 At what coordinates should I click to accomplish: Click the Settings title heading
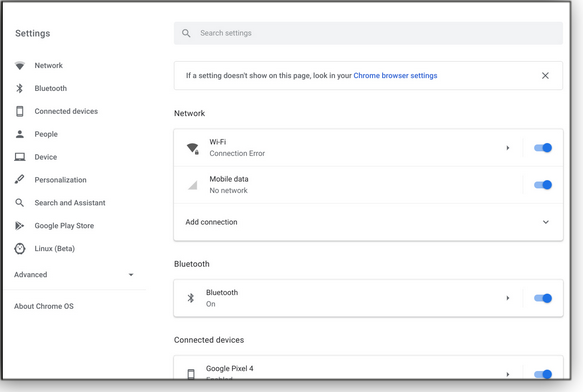[33, 33]
